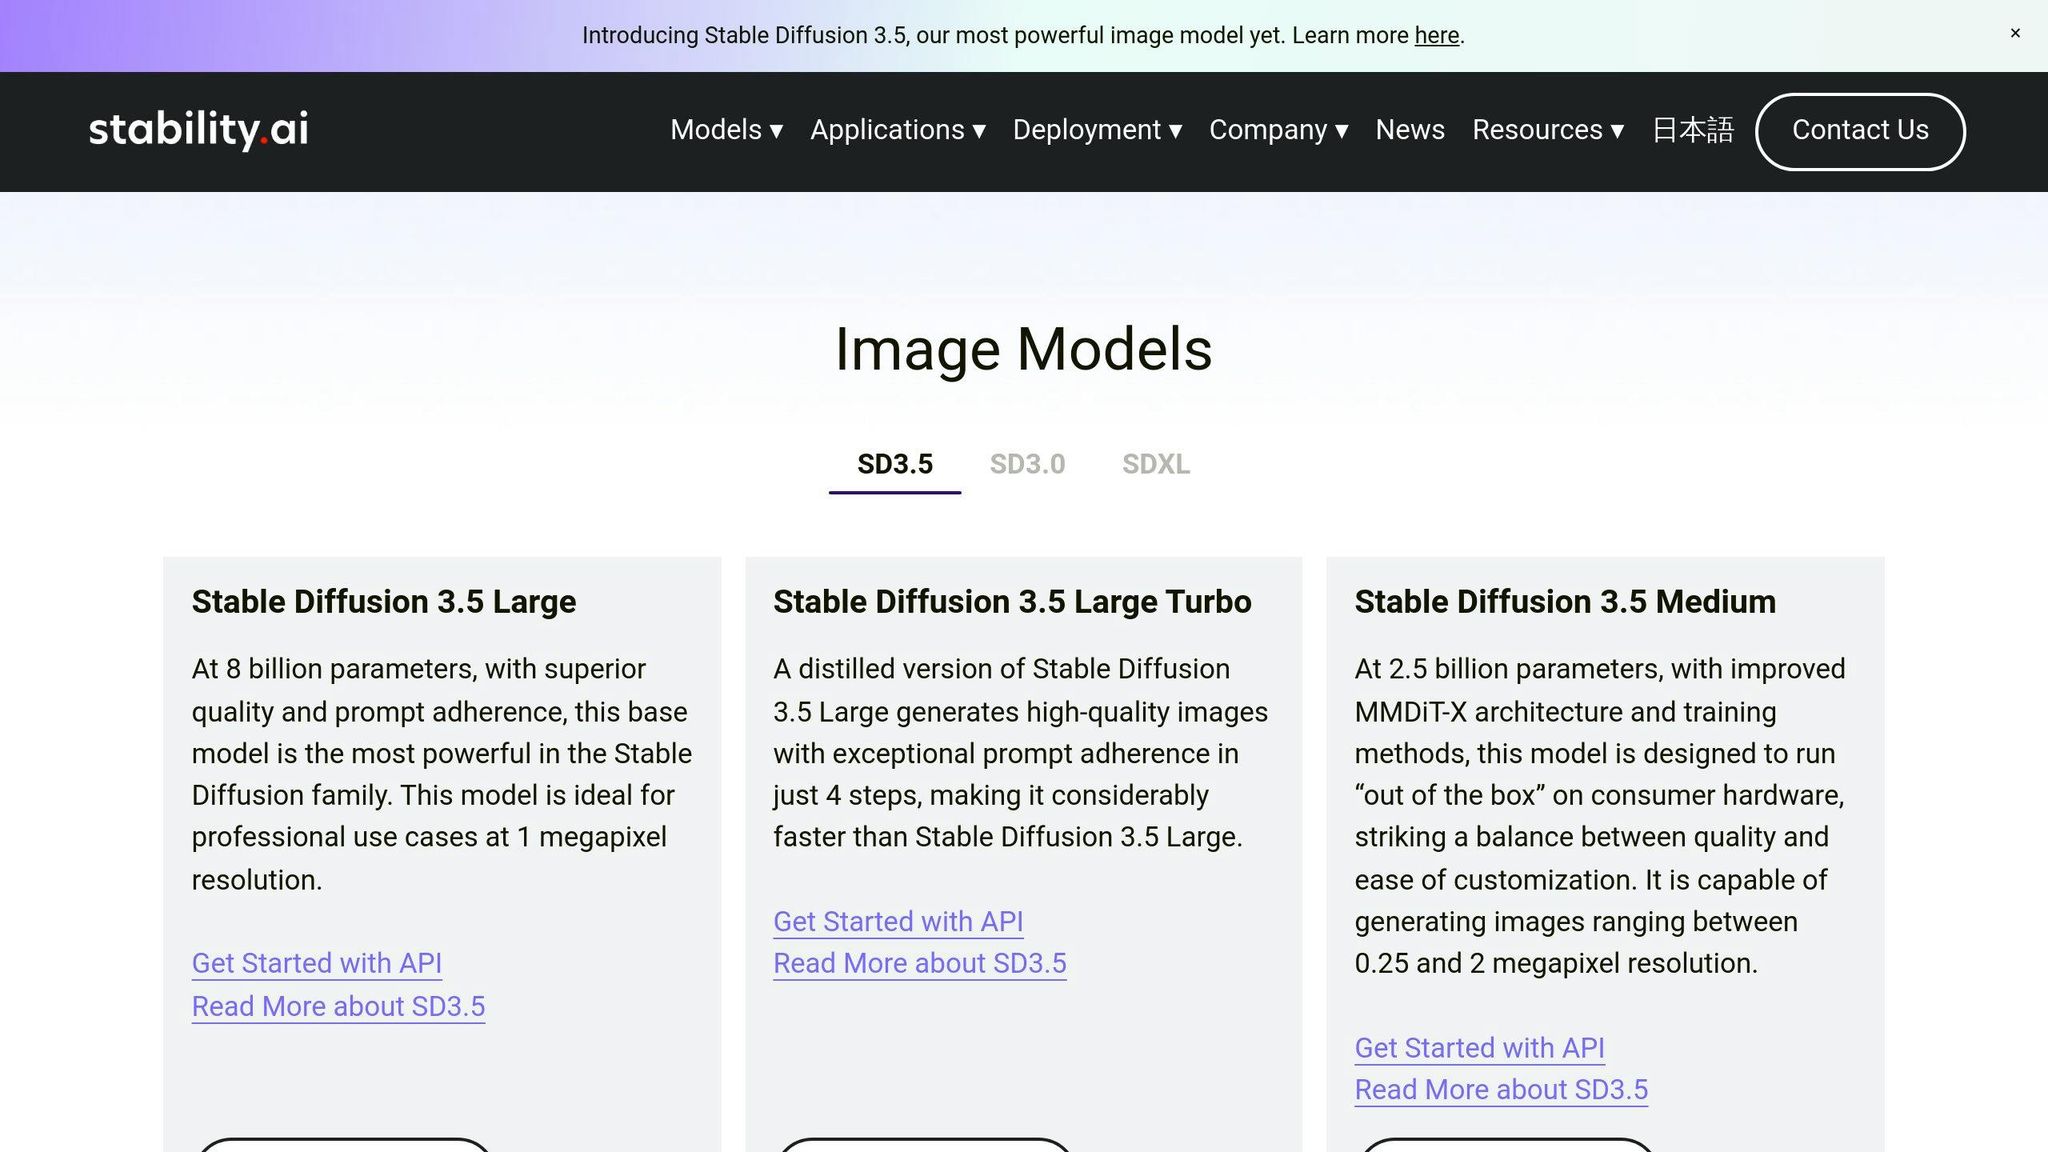
Task: Switch to the SD3.0 tab
Action: click(1027, 465)
